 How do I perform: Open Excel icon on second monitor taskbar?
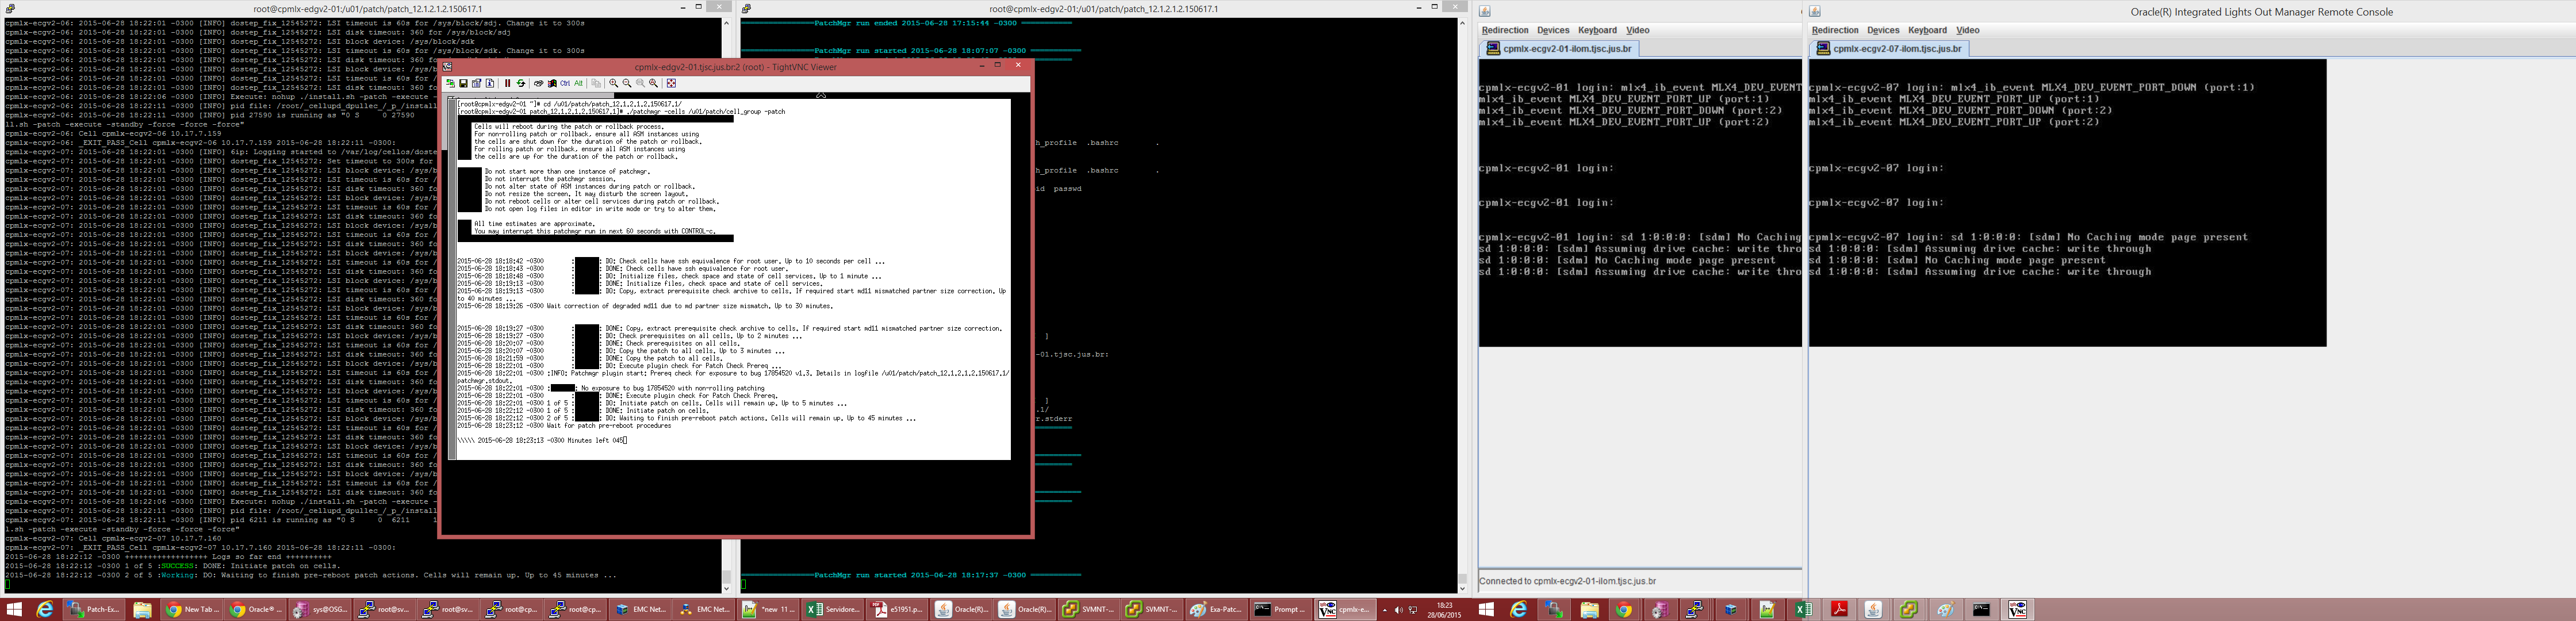1803,609
